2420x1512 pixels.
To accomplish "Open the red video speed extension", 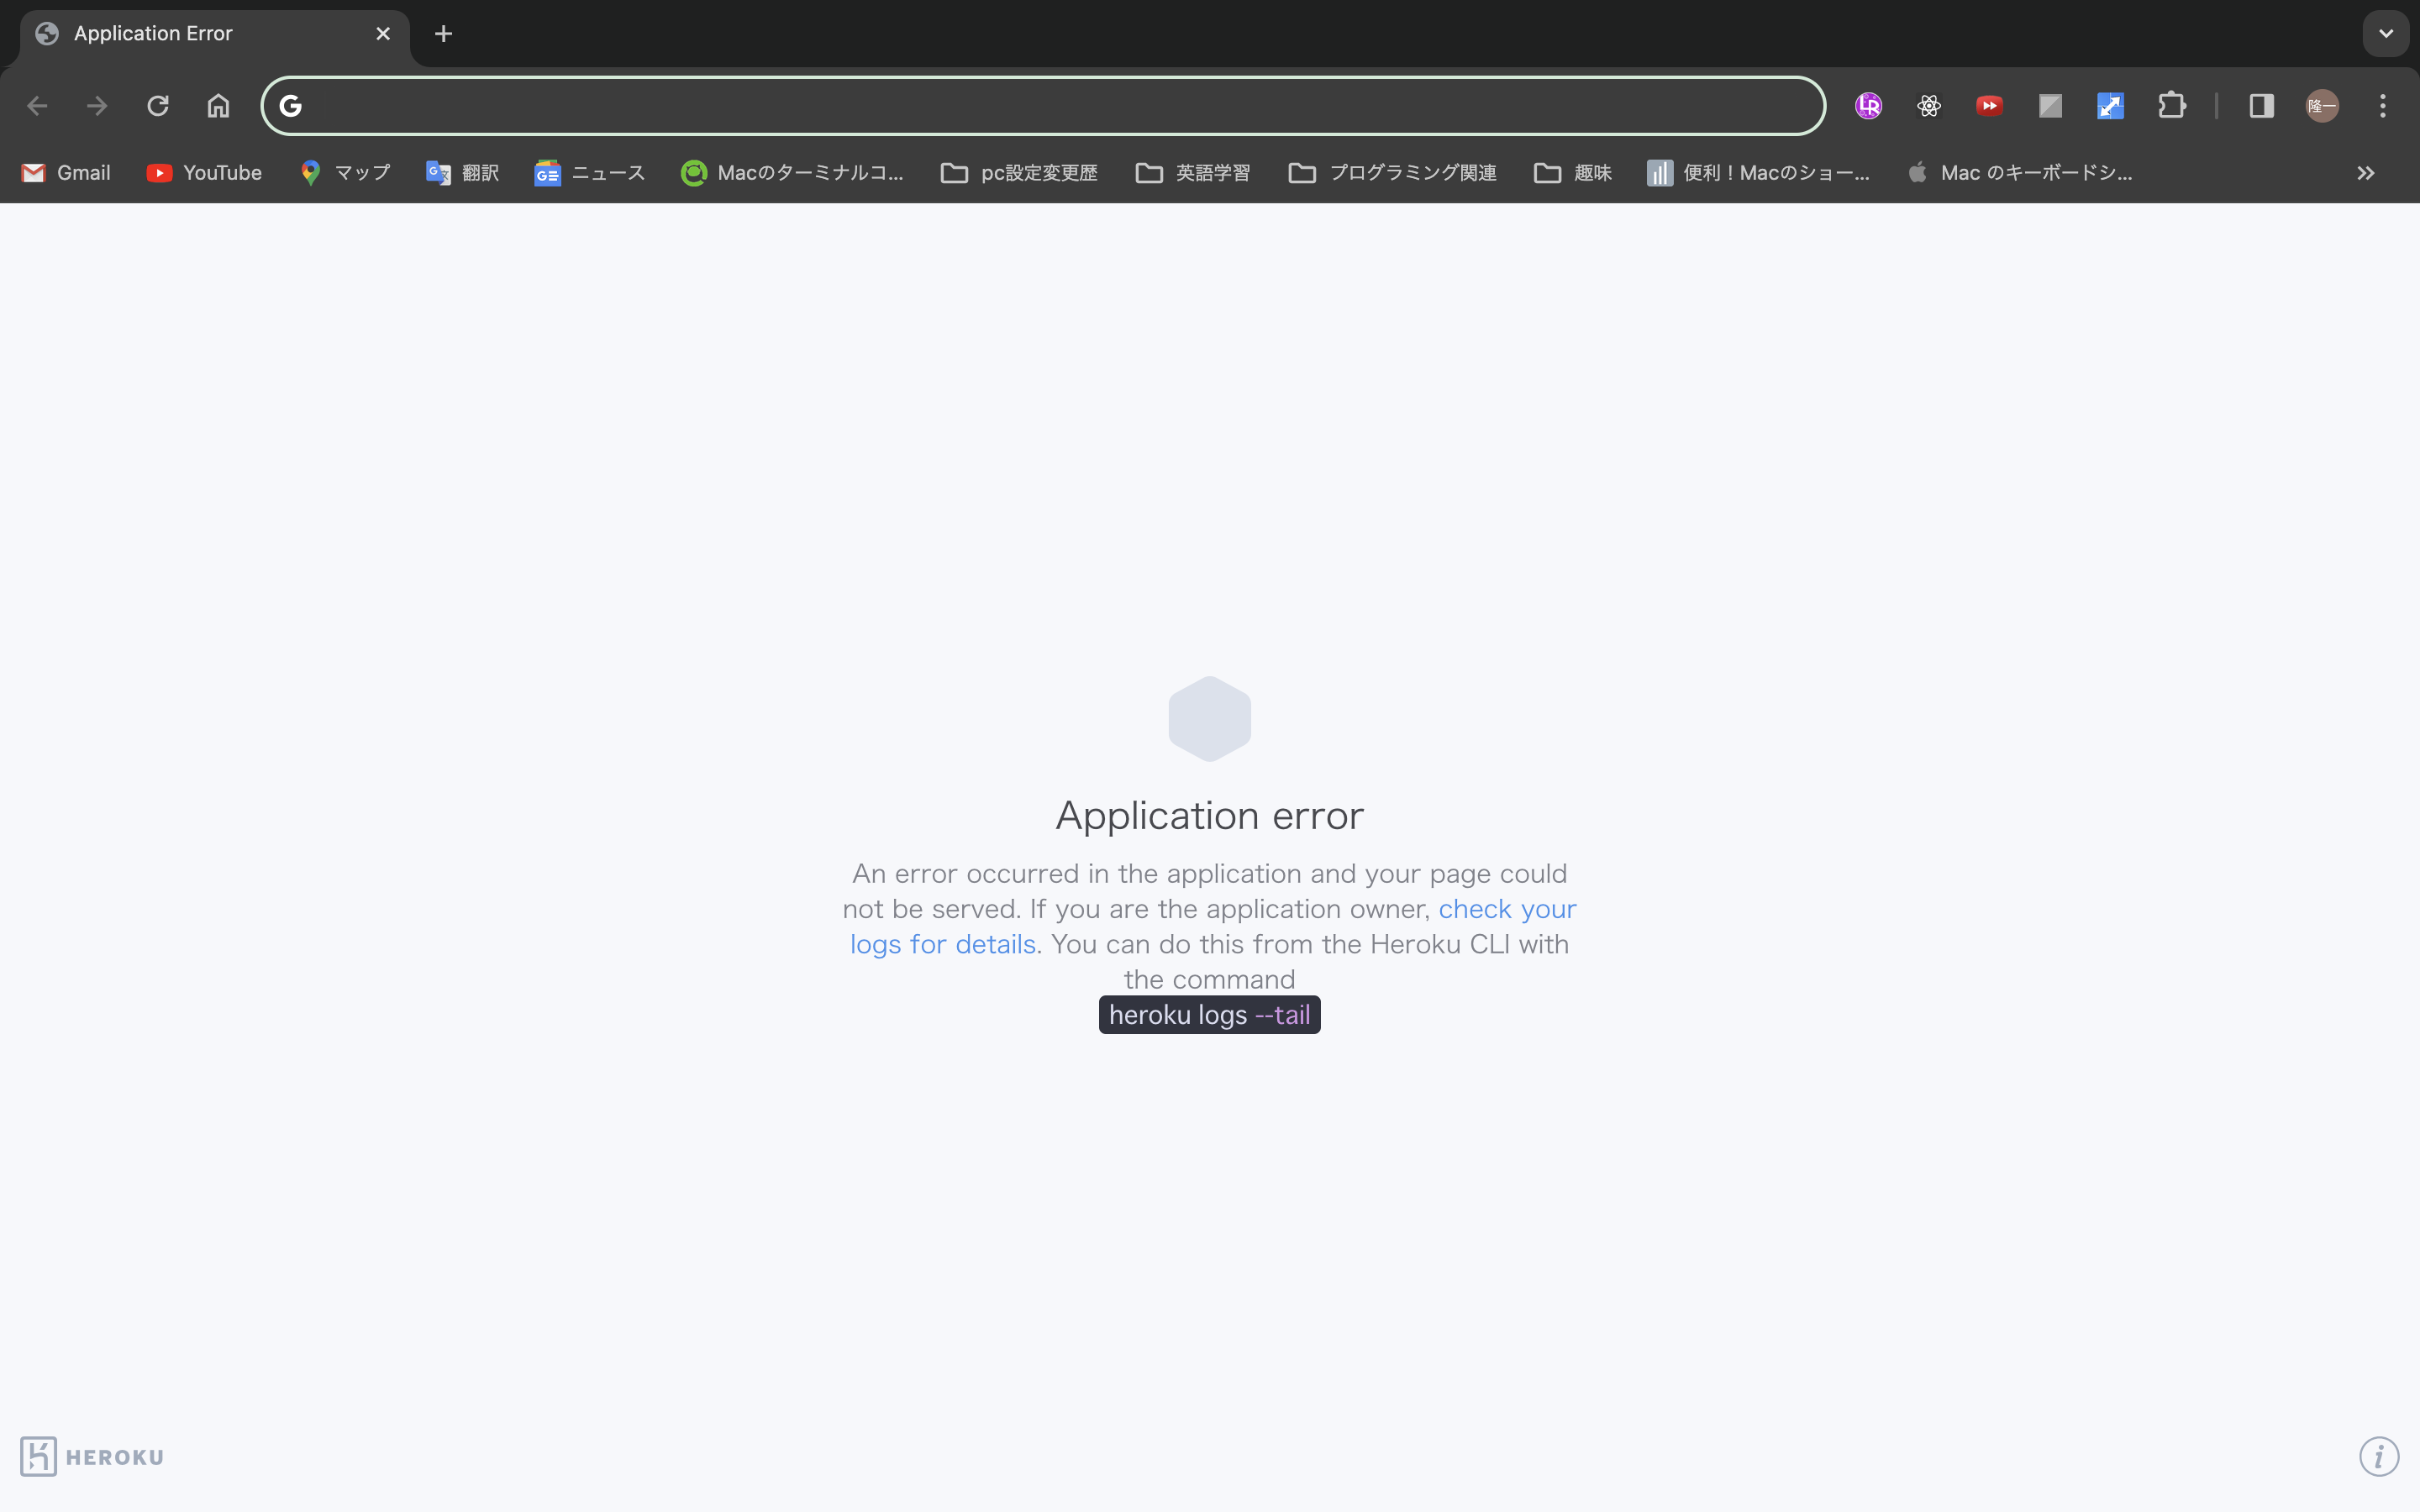I will 1989,106.
